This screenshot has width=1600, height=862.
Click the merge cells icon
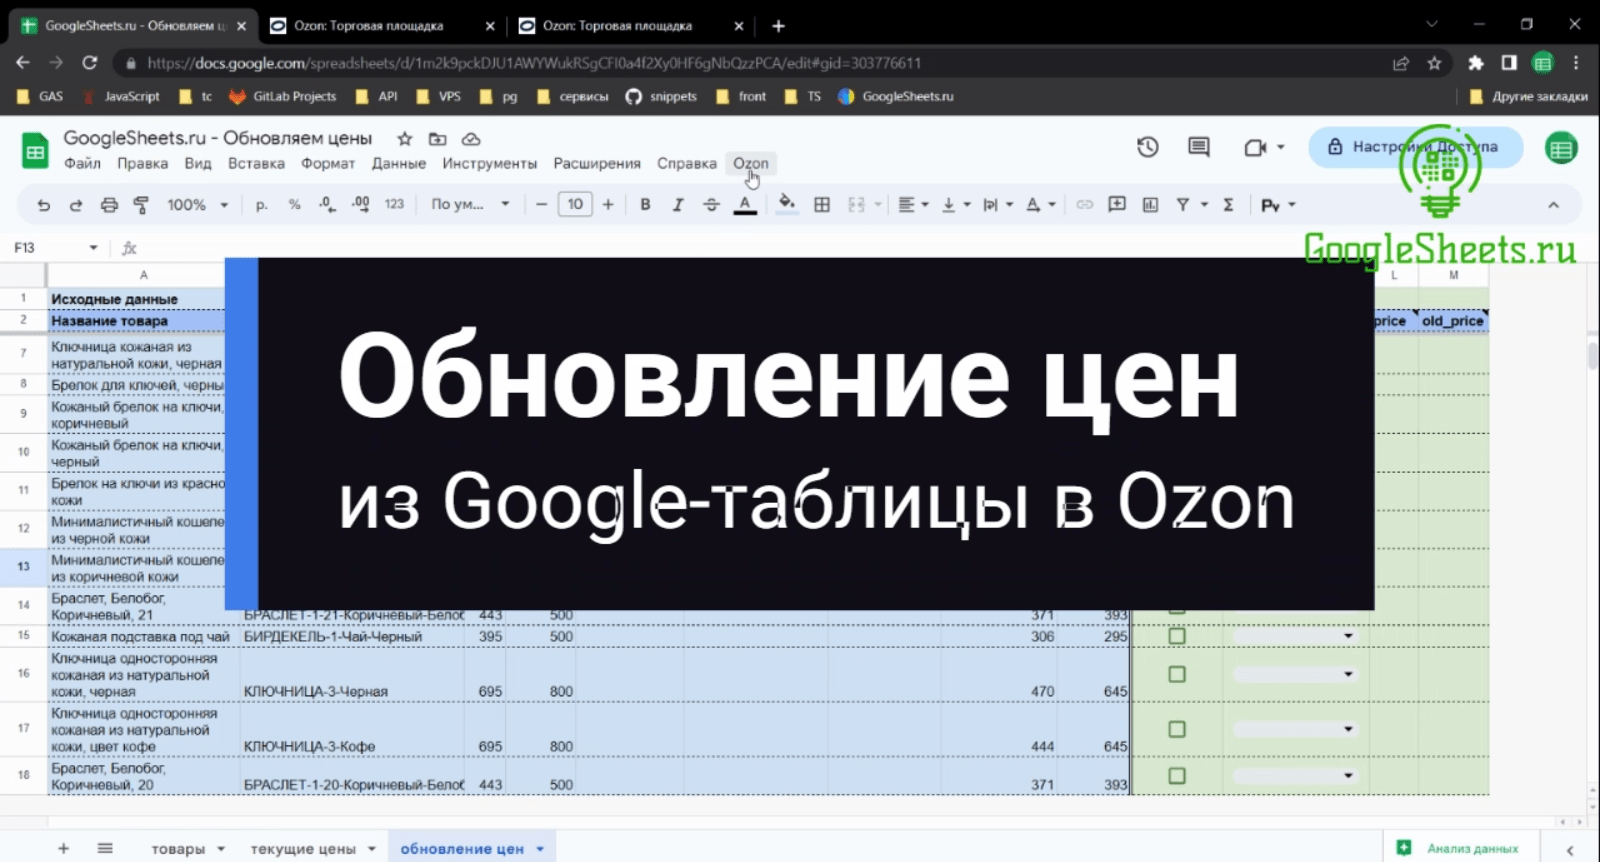pos(856,205)
